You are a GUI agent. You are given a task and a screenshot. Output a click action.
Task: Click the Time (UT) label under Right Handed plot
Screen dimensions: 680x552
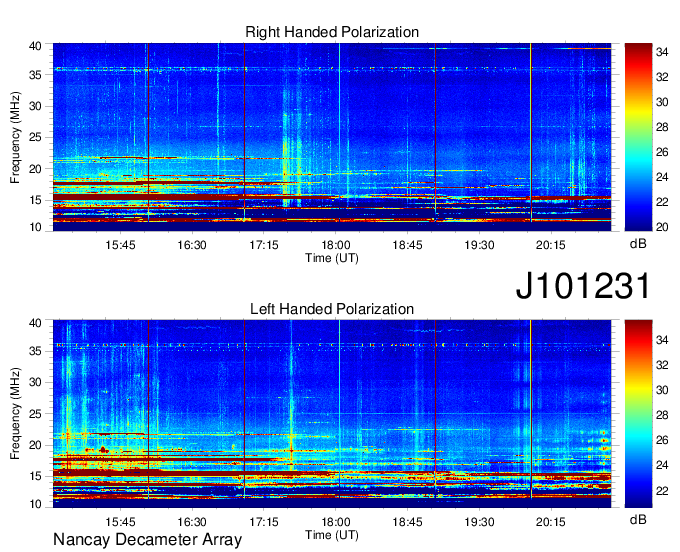332,258
